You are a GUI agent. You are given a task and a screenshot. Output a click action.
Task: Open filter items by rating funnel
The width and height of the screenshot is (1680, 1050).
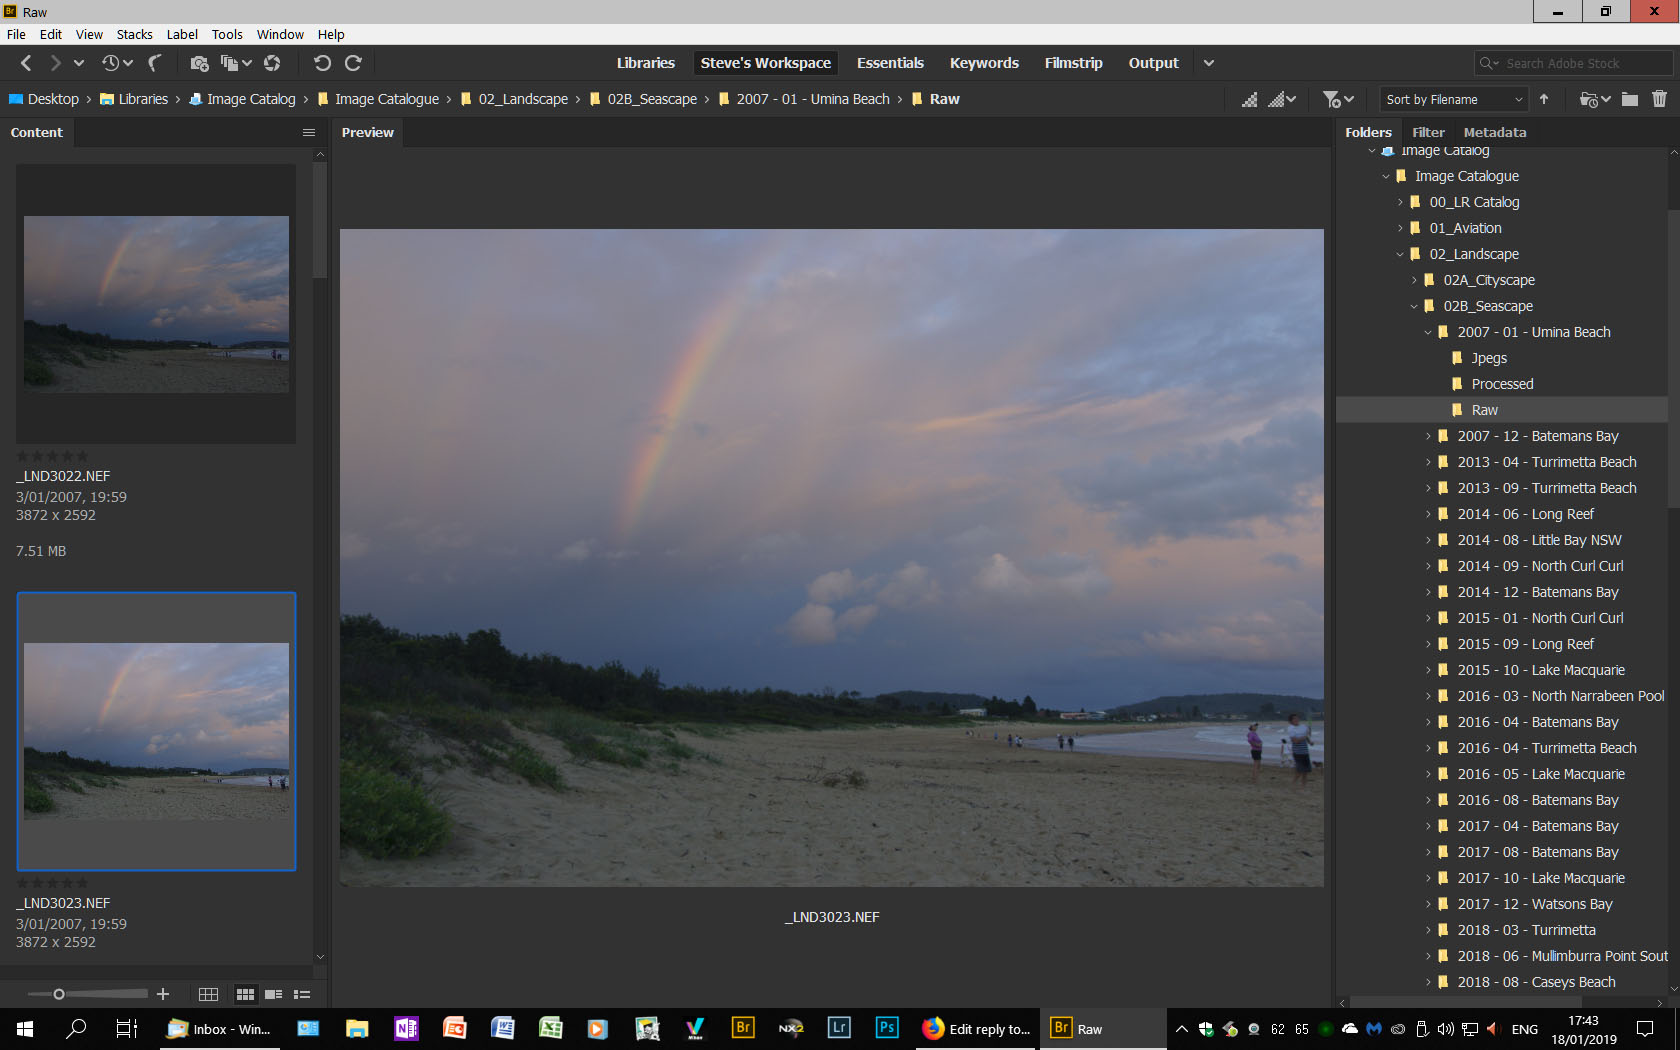(1332, 99)
